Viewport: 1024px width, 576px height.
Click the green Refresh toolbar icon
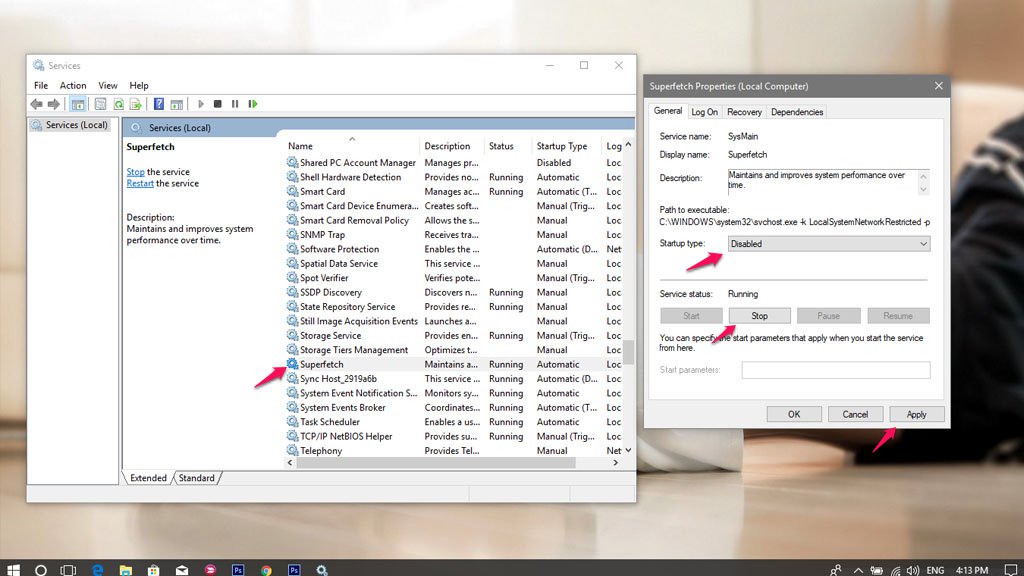click(118, 104)
